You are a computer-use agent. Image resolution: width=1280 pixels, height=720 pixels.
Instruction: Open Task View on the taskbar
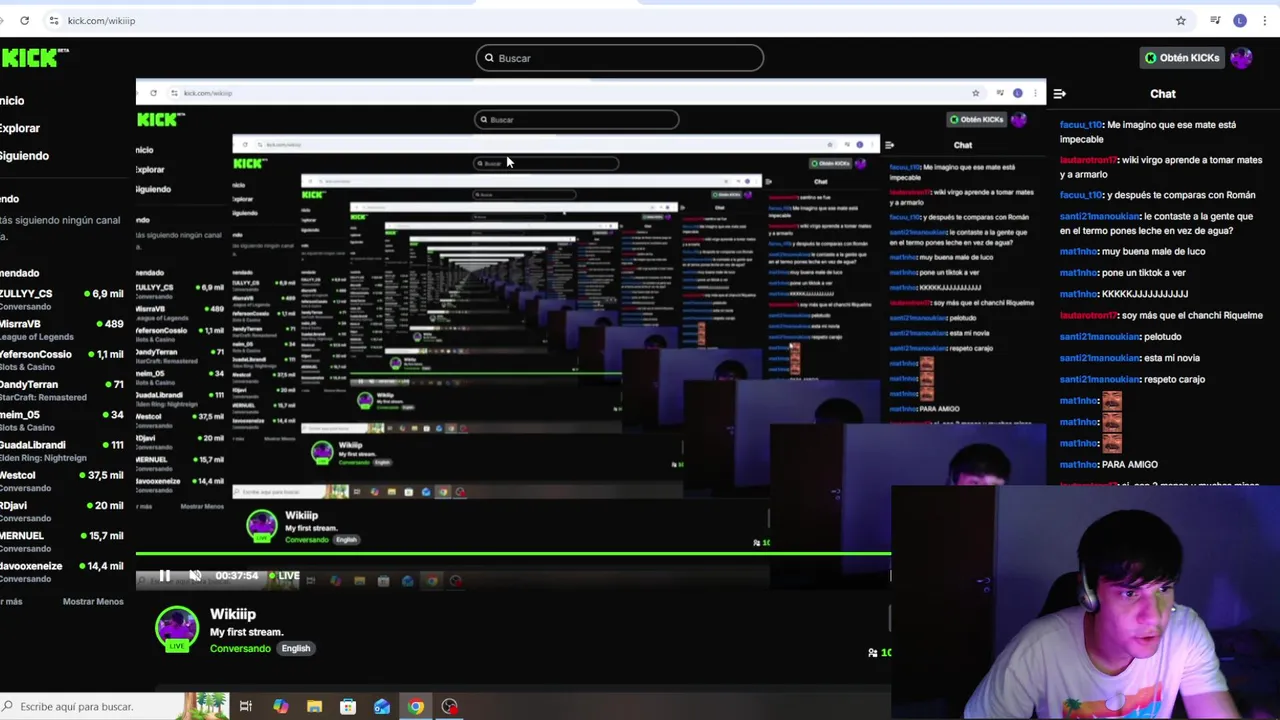pyautogui.click(x=245, y=707)
